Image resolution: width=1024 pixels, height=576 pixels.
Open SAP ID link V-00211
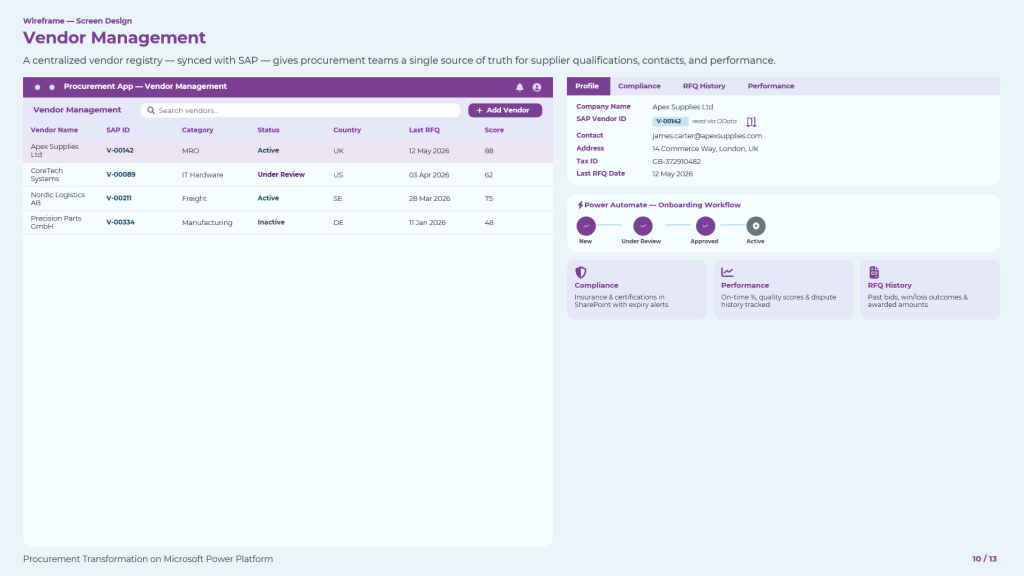tap(119, 199)
